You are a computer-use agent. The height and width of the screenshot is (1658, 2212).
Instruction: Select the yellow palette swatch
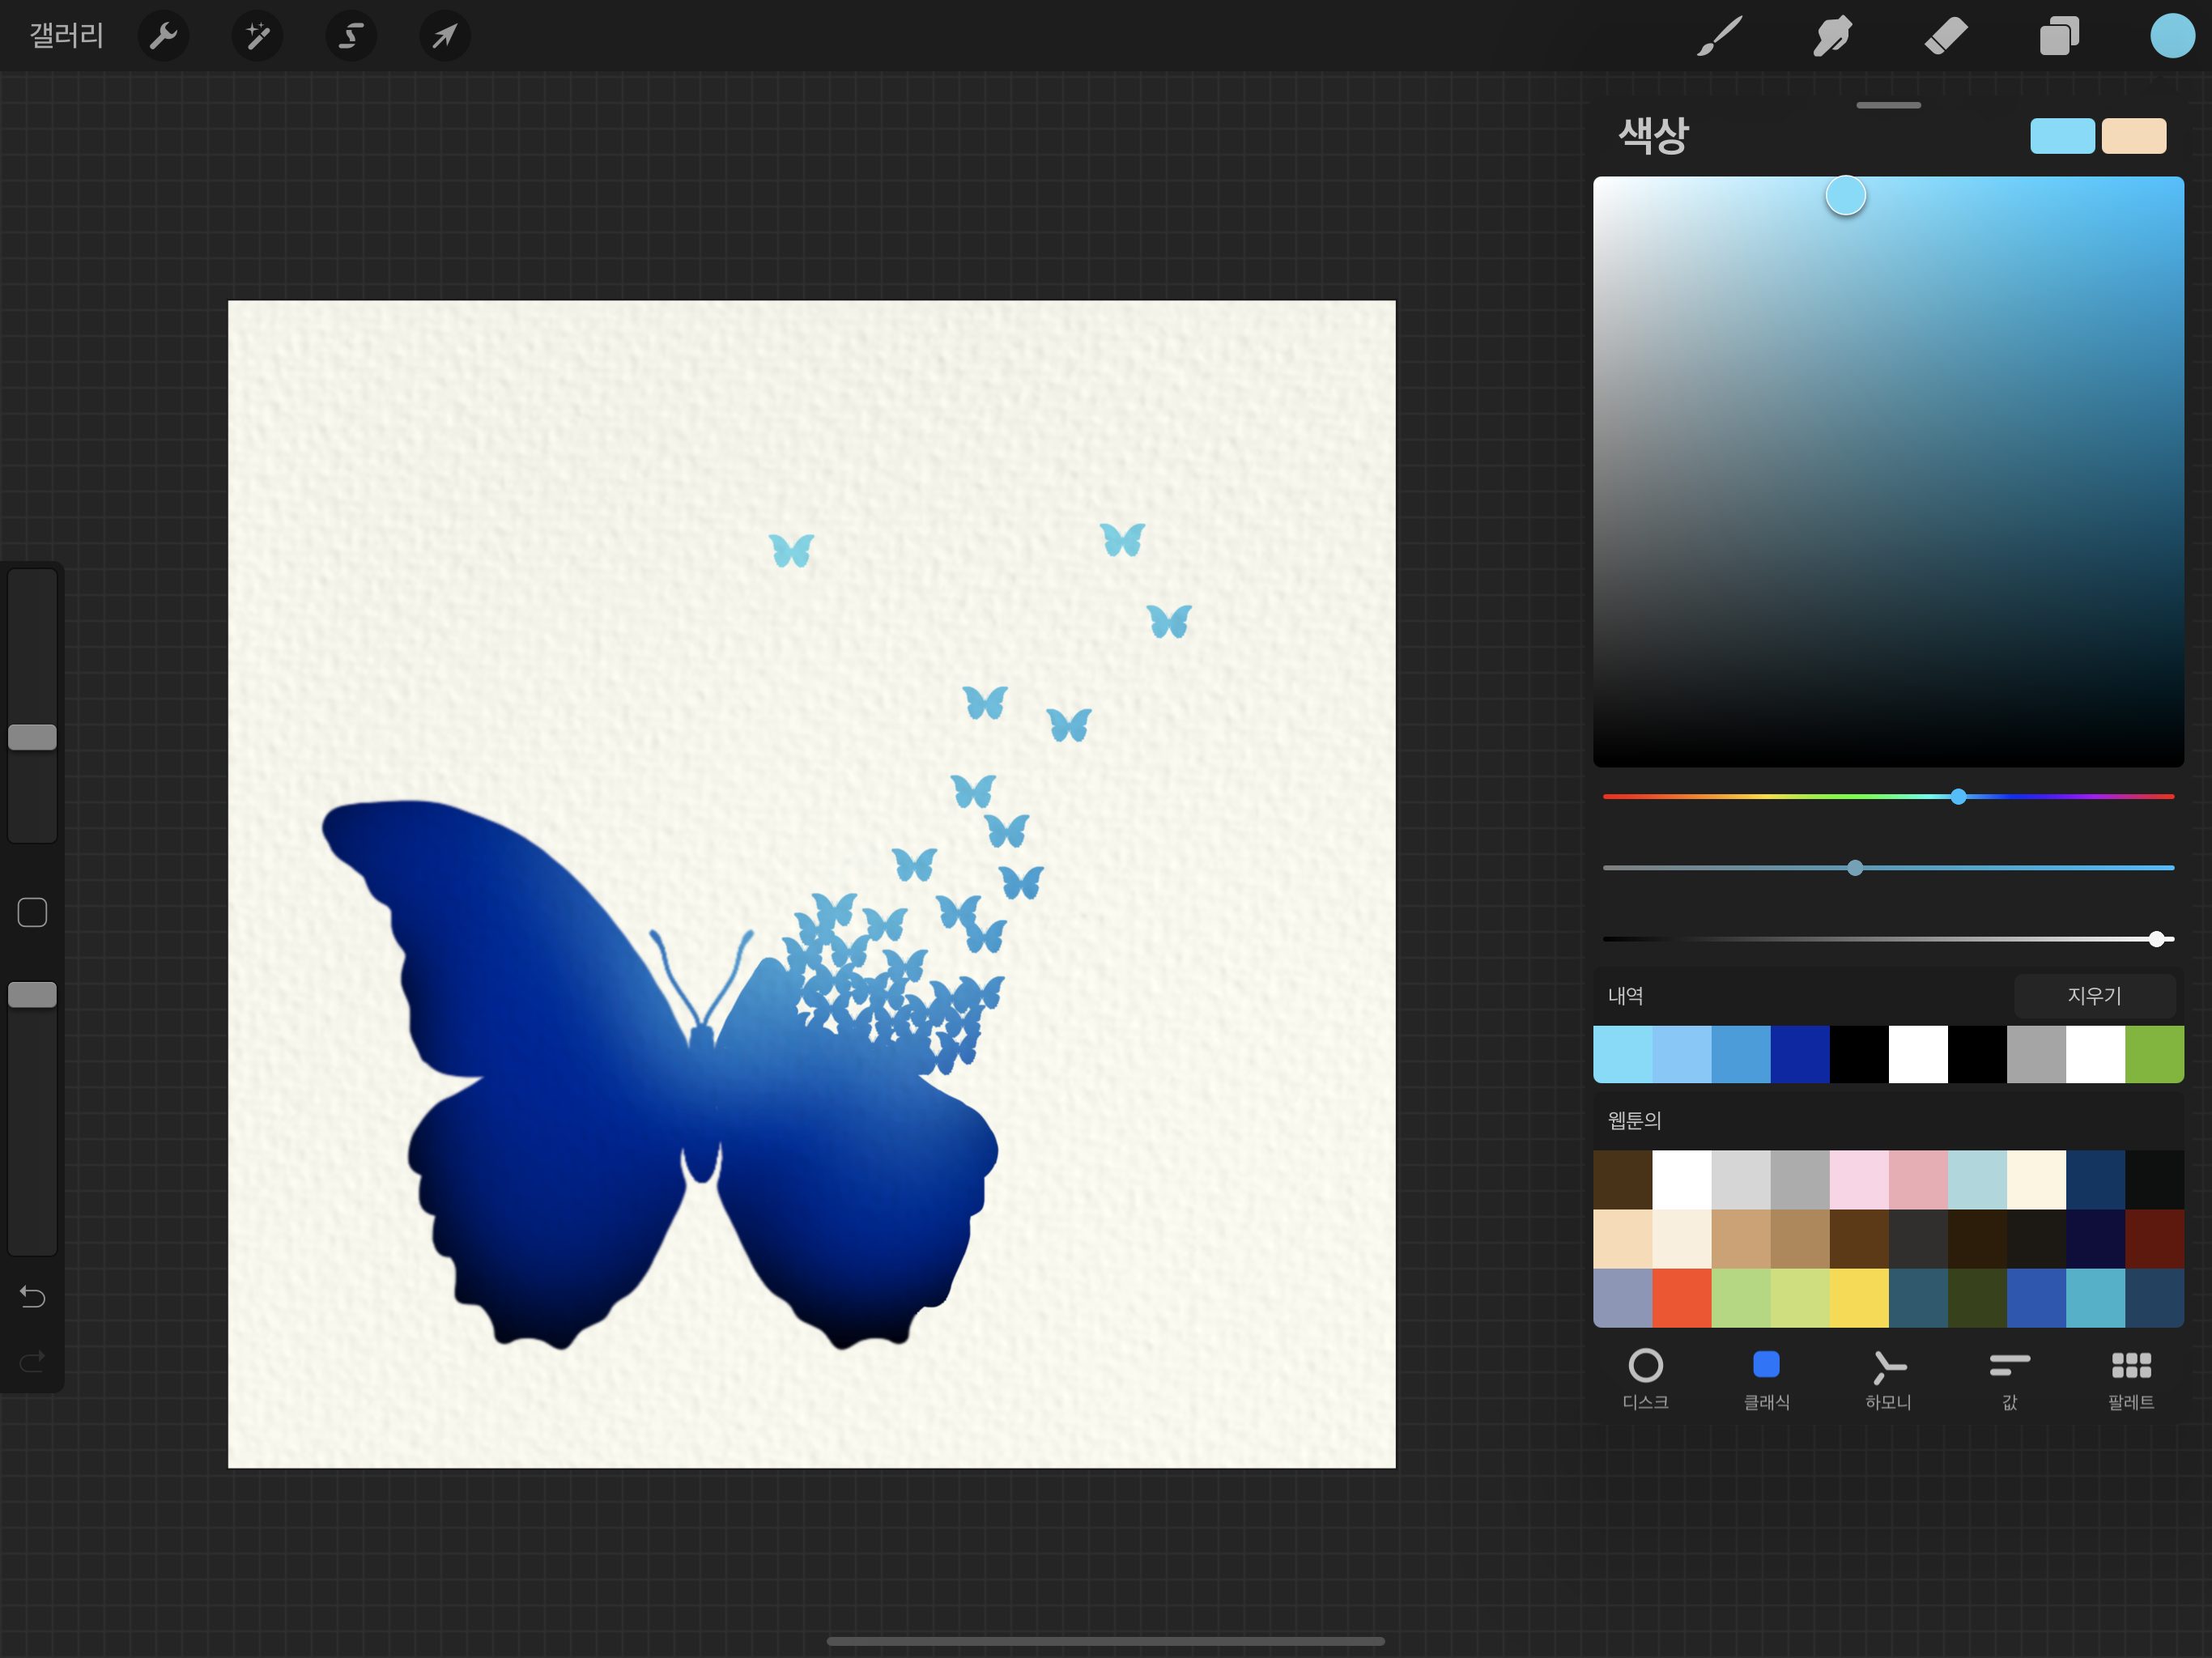coord(1859,1298)
